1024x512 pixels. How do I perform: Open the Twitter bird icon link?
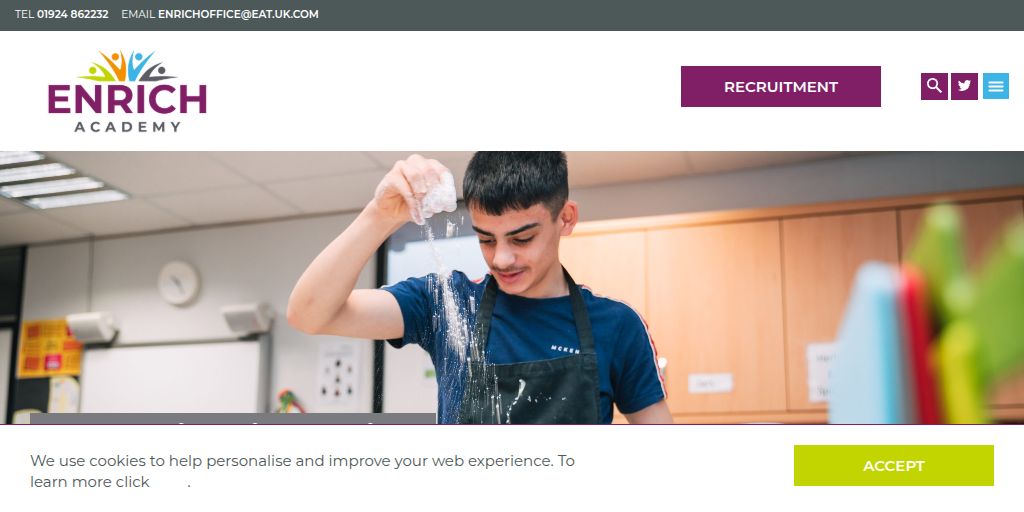[964, 86]
